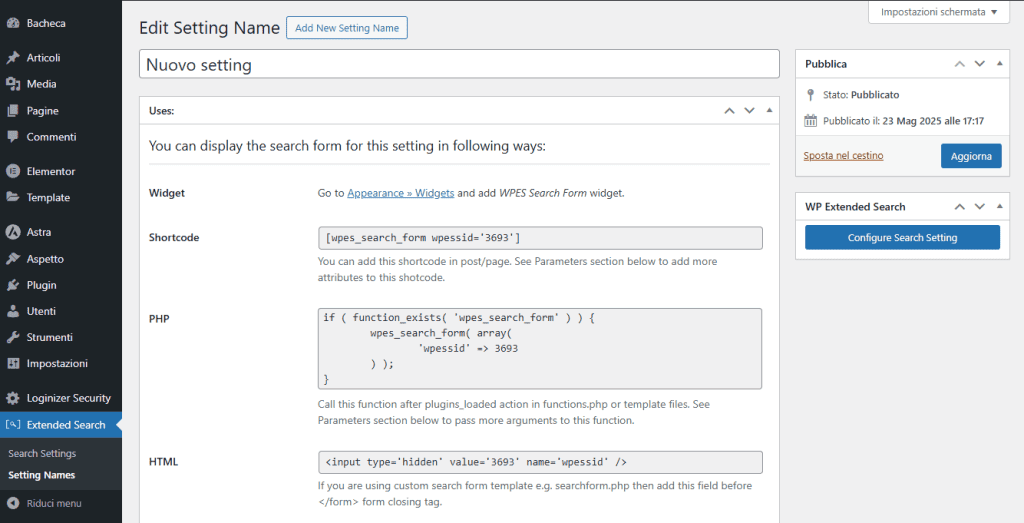Click the Commenti speech bubble icon
Image resolution: width=1024 pixels, height=523 pixels.
(13, 137)
